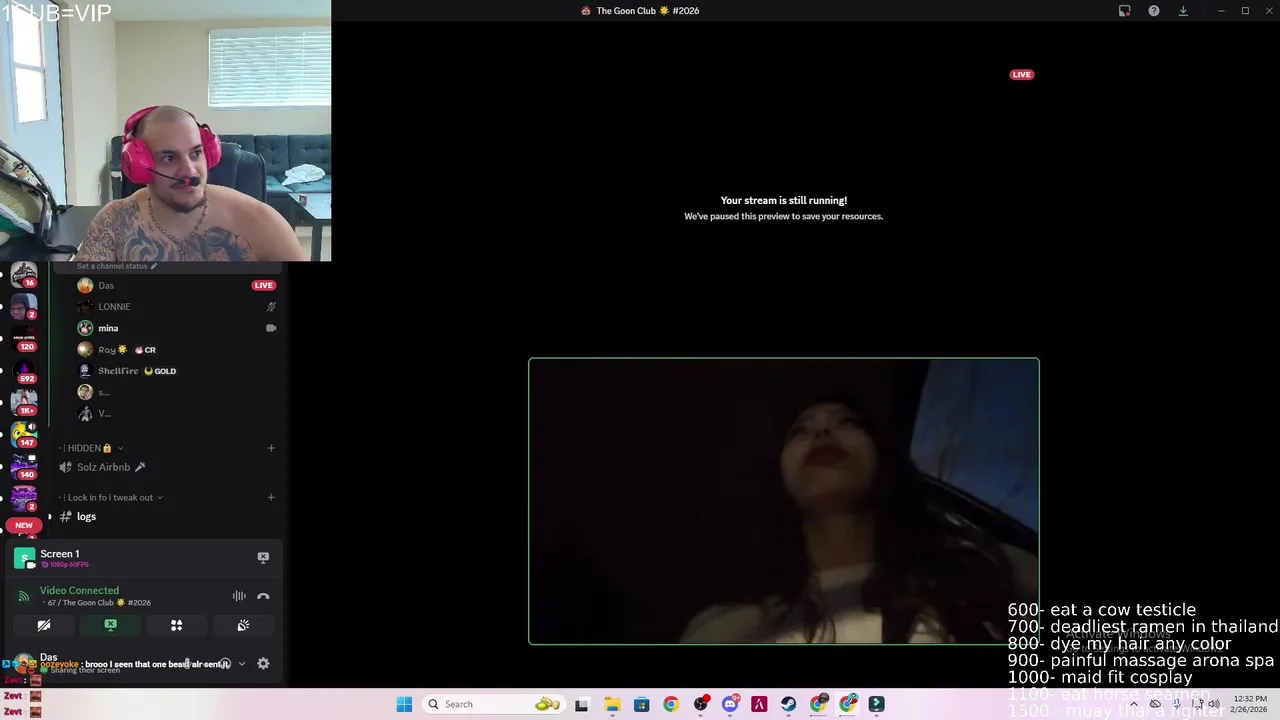The height and width of the screenshot is (720, 1280).
Task: Click the paused stream preview message
Action: click(783, 208)
